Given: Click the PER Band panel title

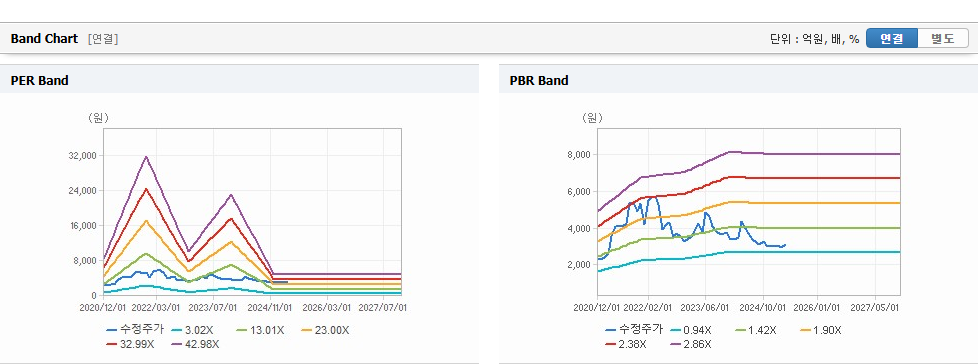Looking at the screenshot, I should point(39,80).
